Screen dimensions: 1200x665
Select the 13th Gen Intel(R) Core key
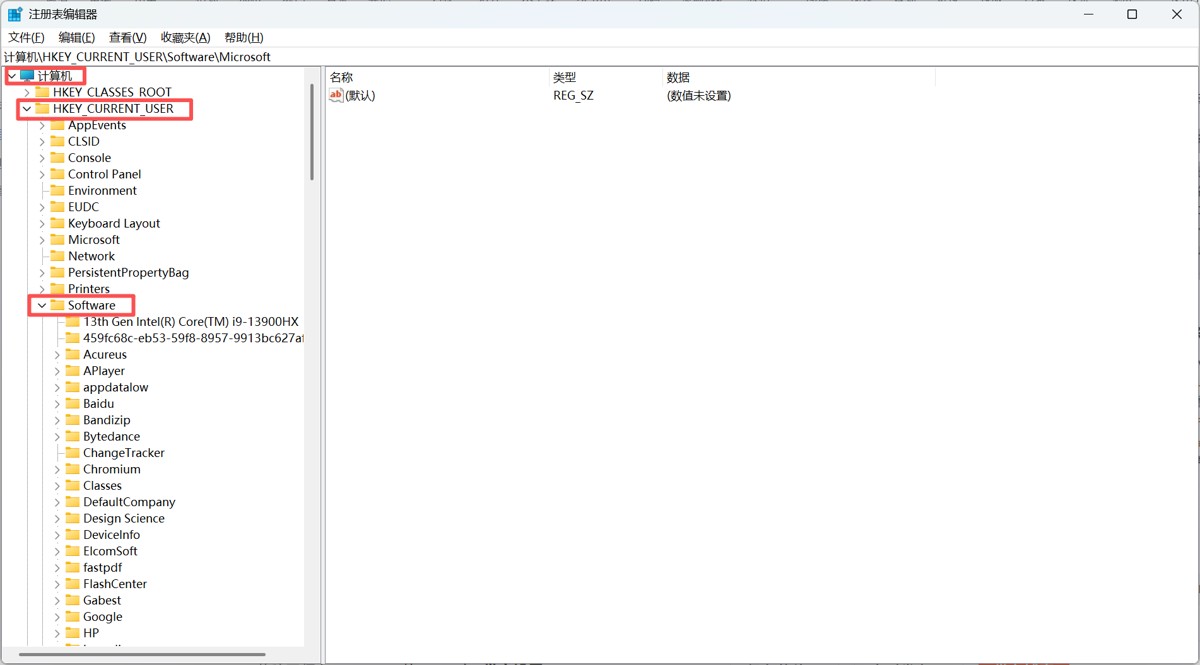pos(191,322)
